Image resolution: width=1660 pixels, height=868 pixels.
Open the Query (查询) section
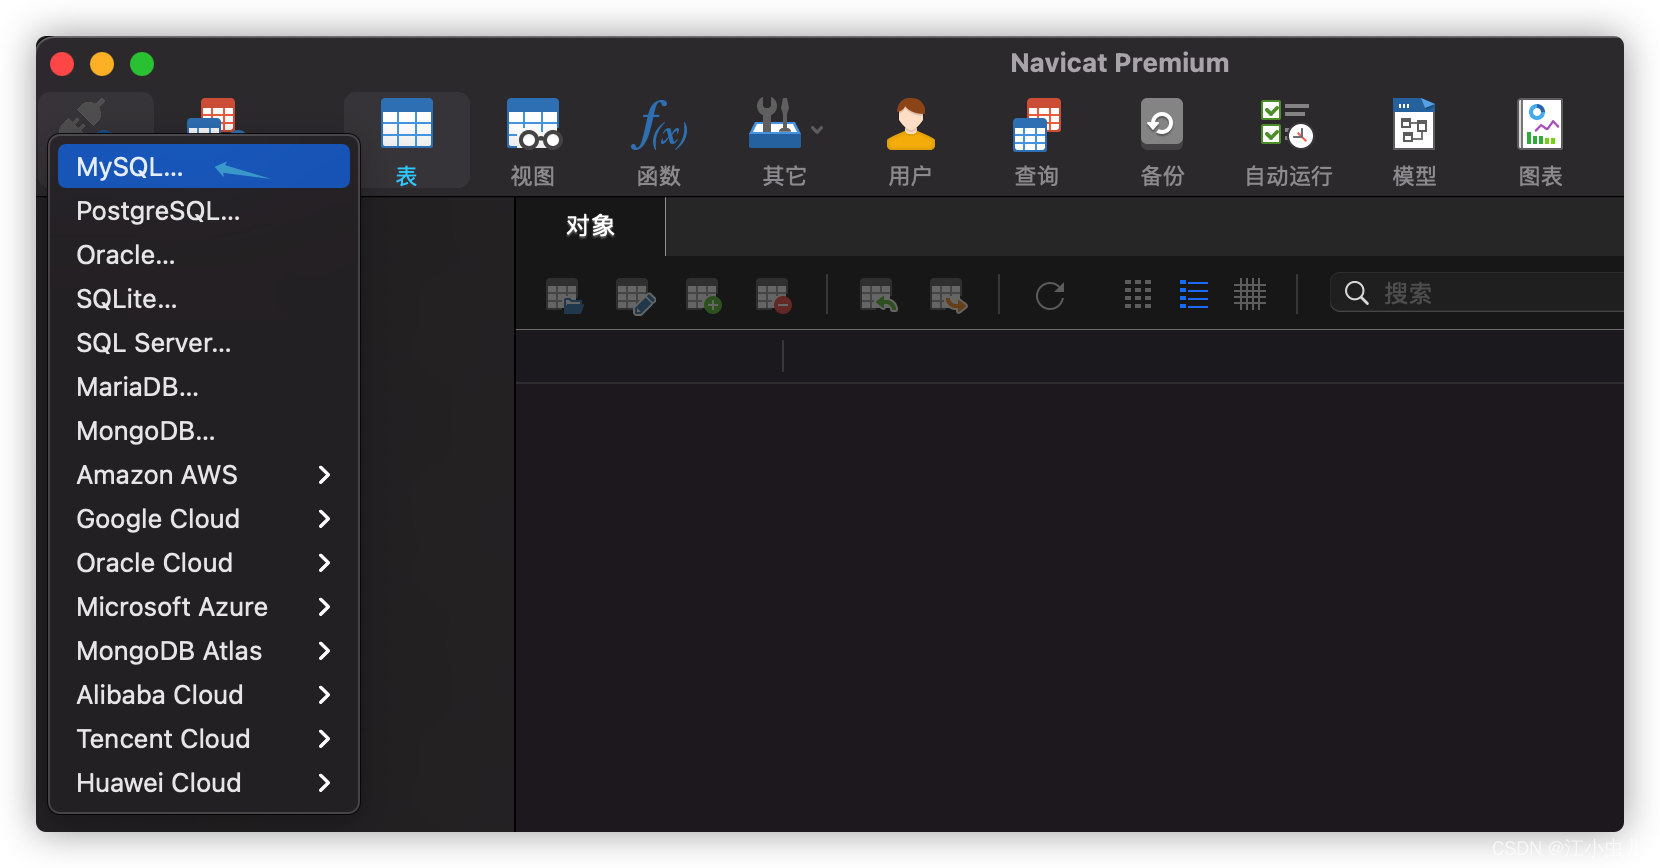coord(1037,141)
